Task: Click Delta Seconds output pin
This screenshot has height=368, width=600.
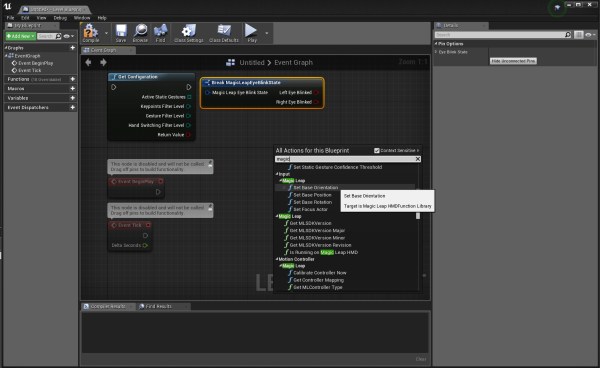Action: 145,245
